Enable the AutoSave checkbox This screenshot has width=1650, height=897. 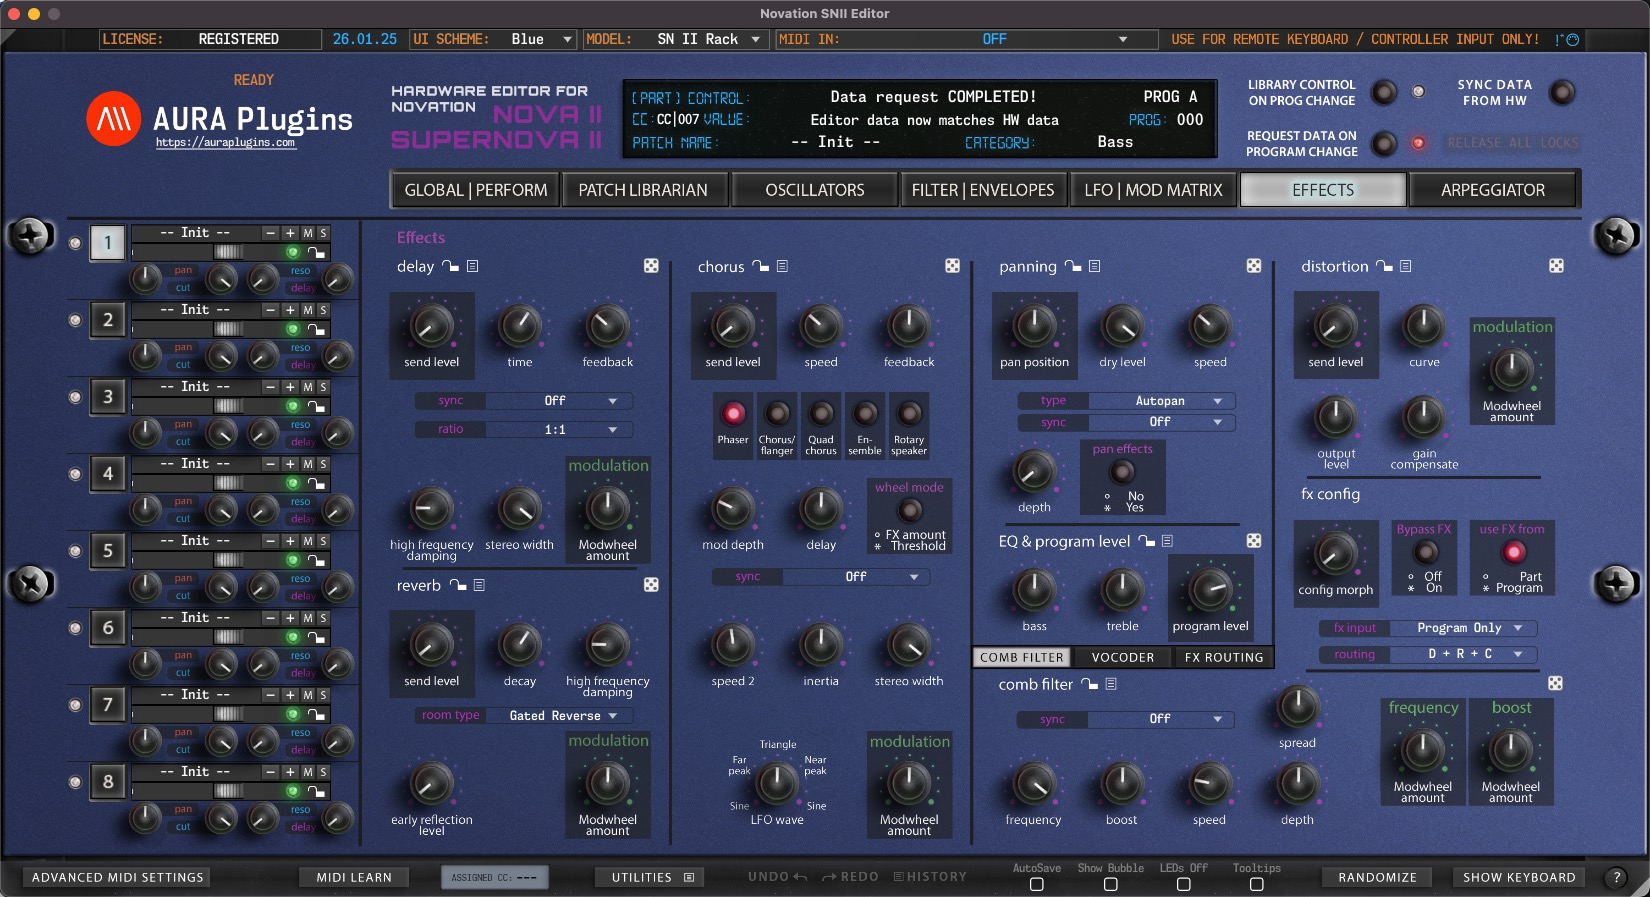coord(1036,884)
